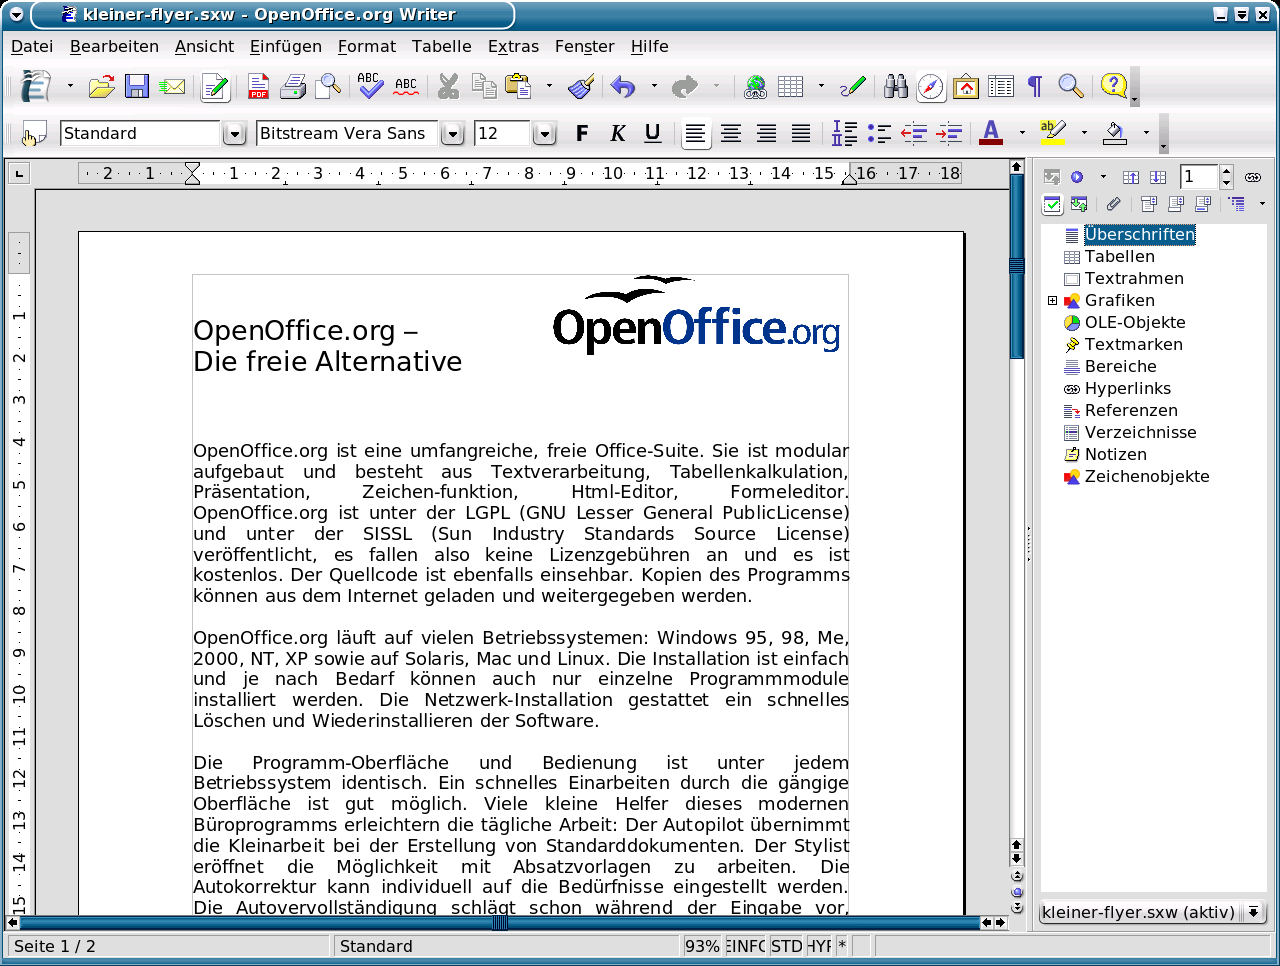The width and height of the screenshot is (1280, 966).
Task: Open the font size dropdown
Action: click(x=545, y=134)
